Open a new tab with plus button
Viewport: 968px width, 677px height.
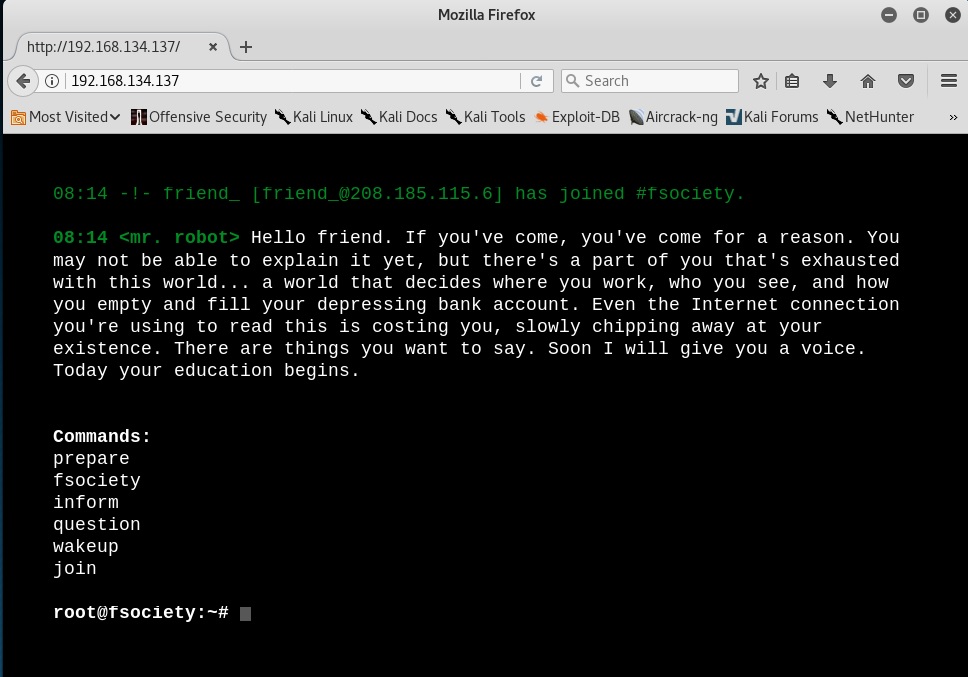coord(246,47)
